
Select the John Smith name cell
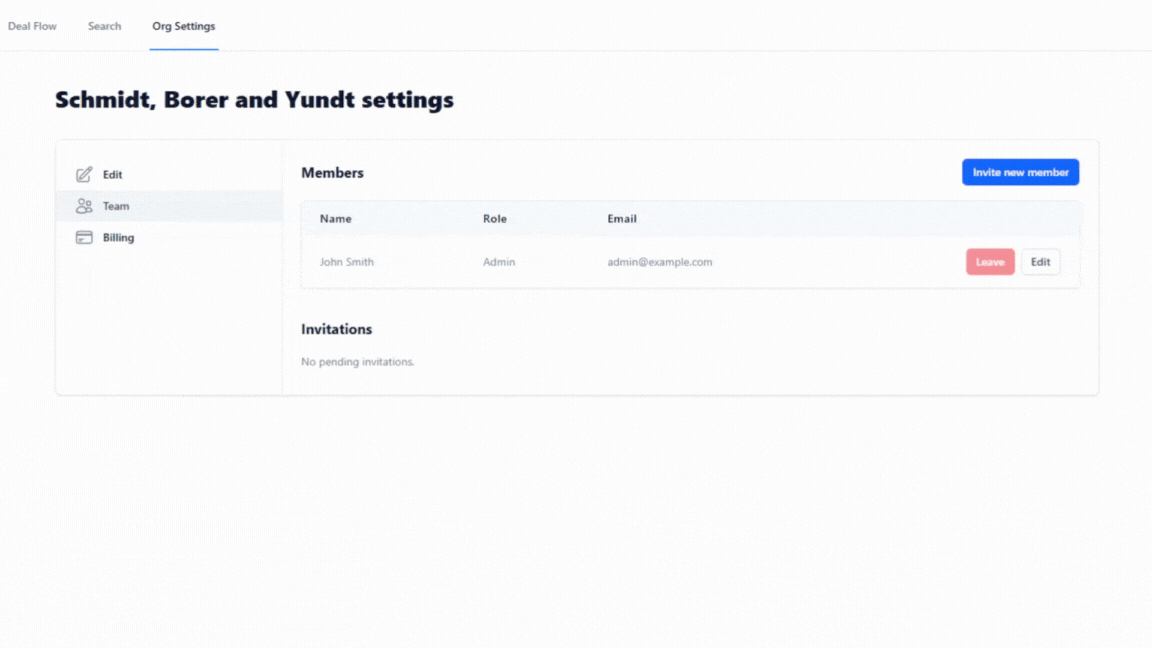point(346,262)
